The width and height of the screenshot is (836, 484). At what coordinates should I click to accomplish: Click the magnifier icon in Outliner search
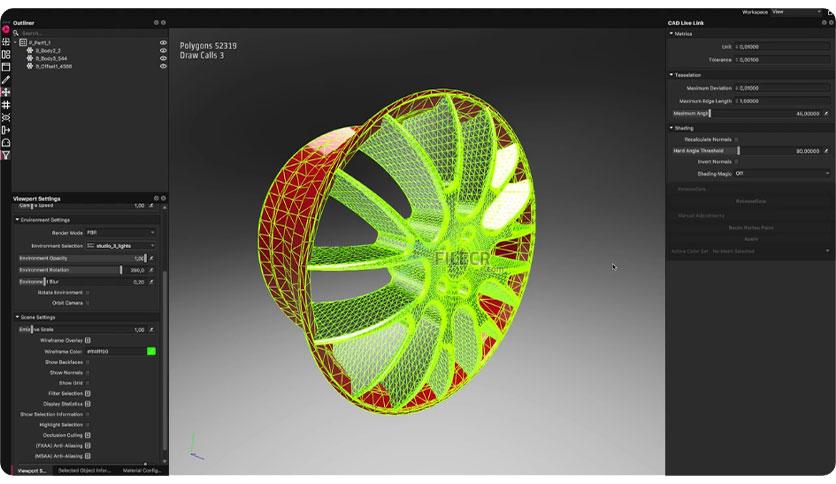point(16,33)
